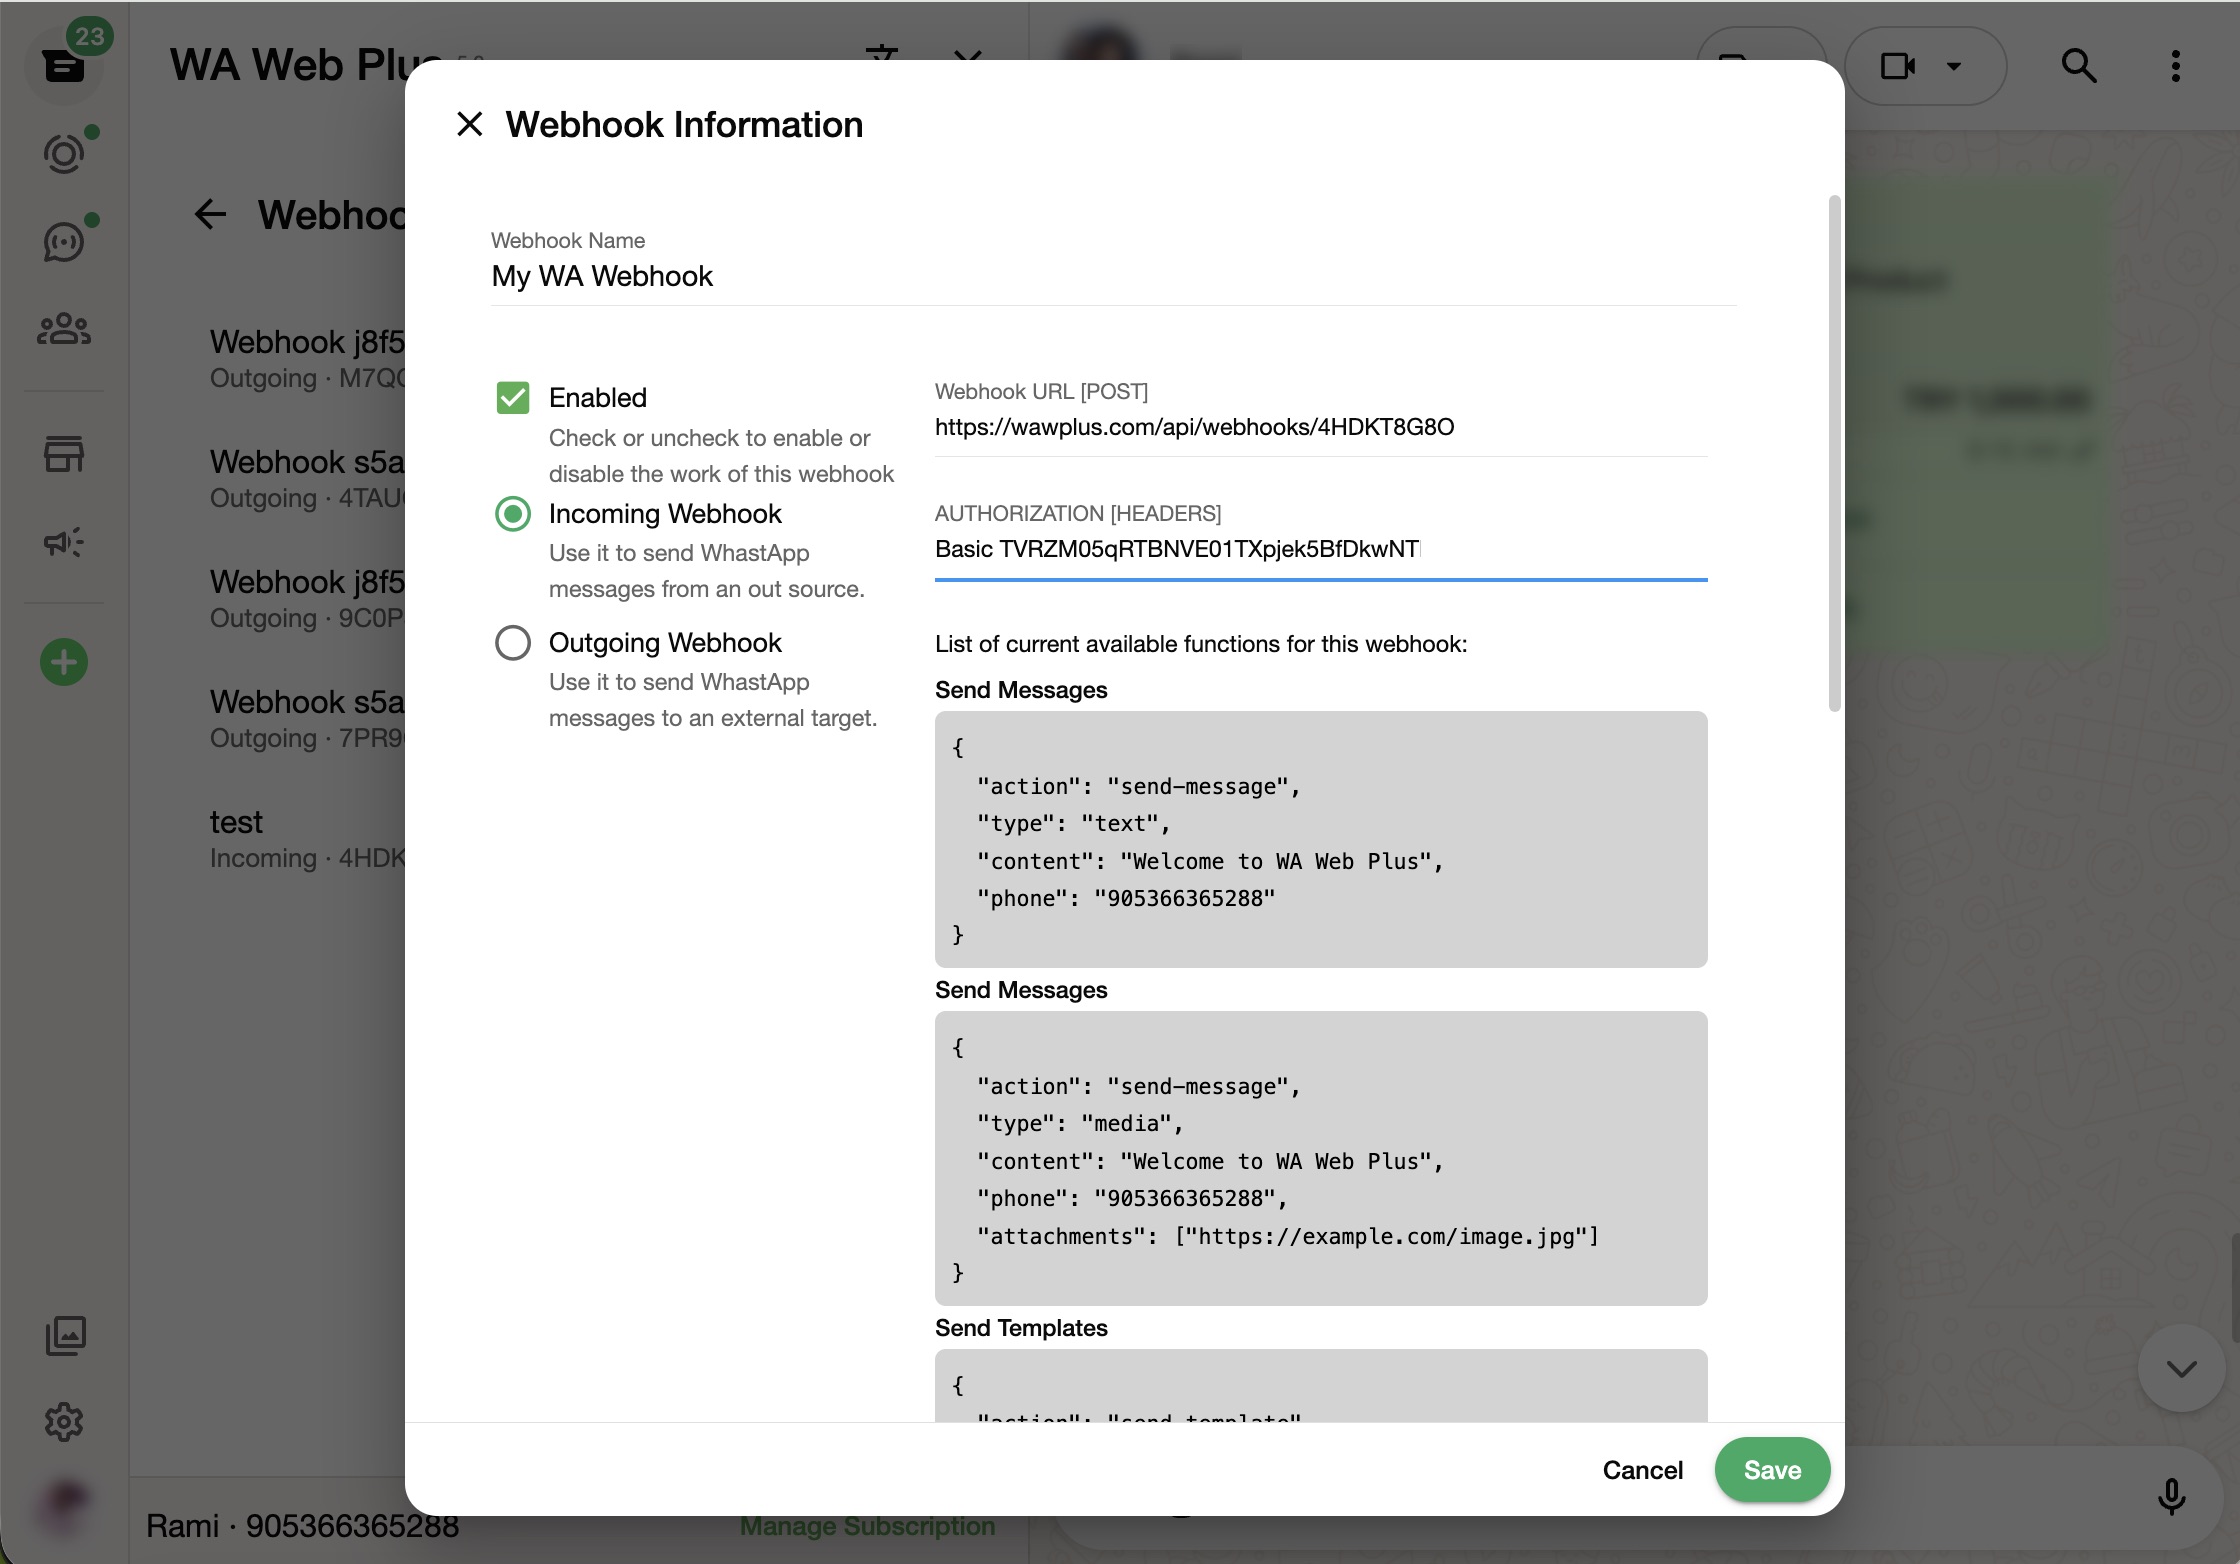Click the green plus button in the sidebar

[x=64, y=661]
